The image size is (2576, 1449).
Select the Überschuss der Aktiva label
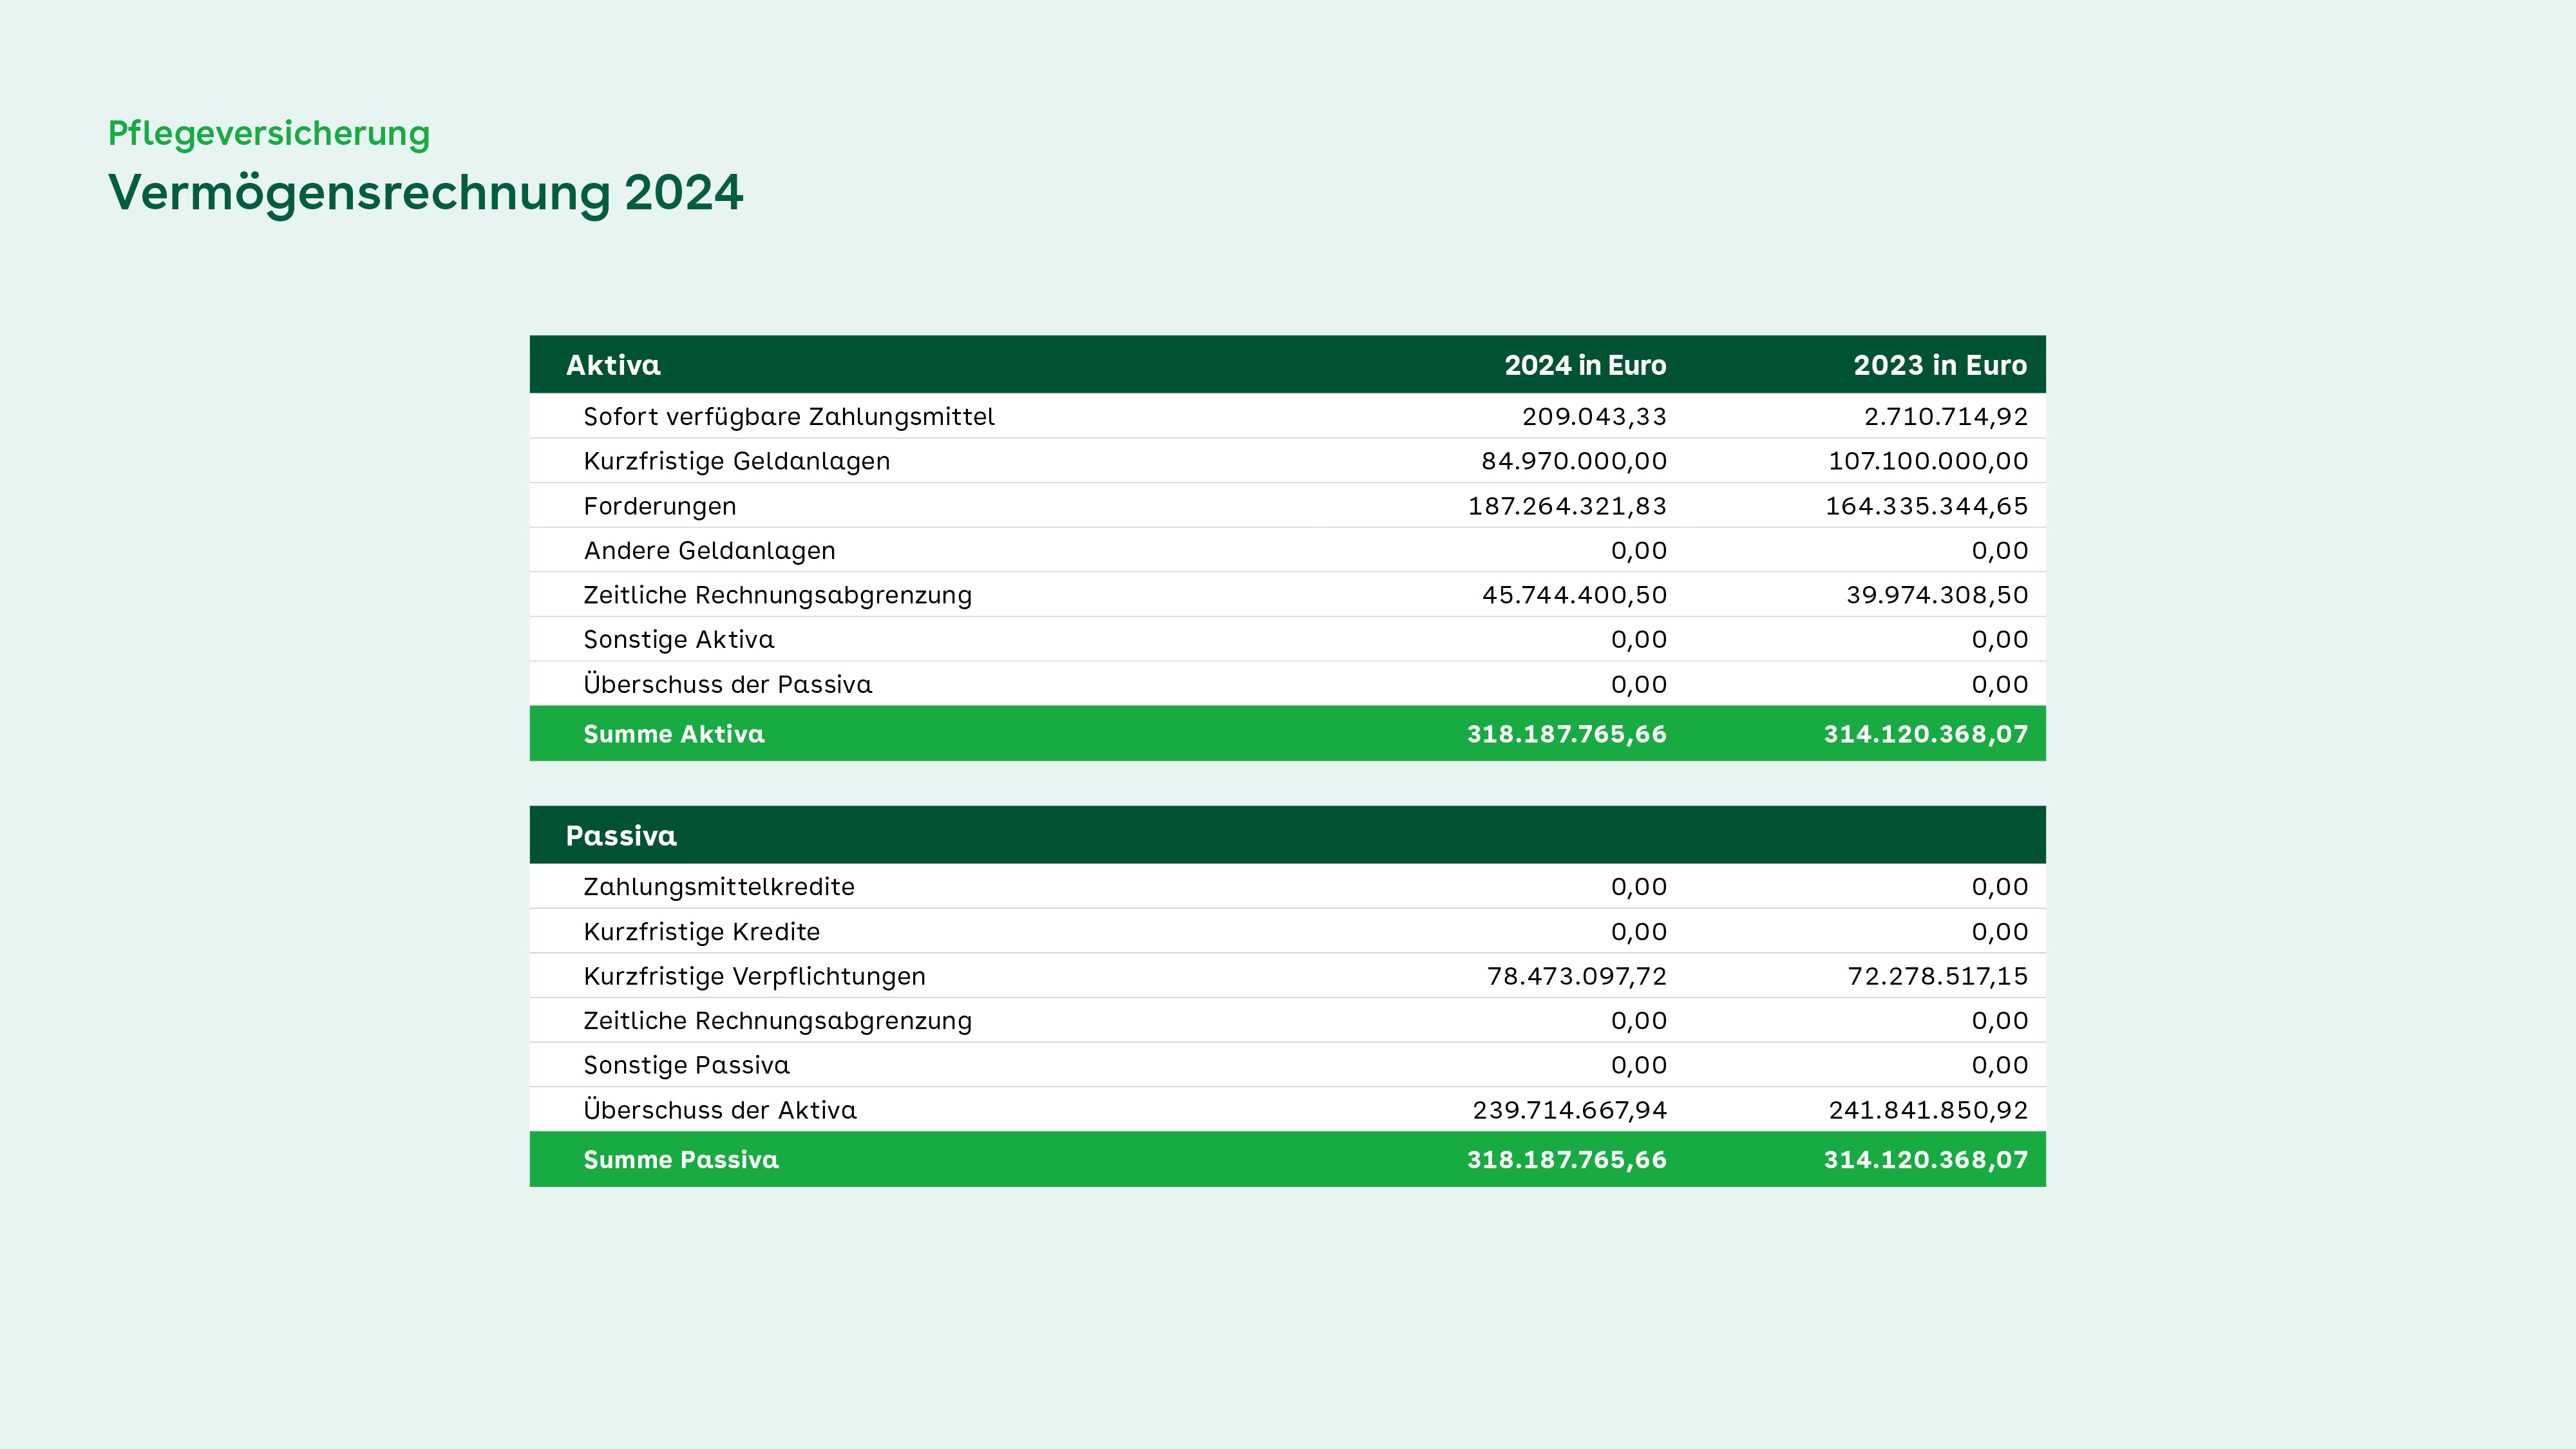(x=720, y=1109)
